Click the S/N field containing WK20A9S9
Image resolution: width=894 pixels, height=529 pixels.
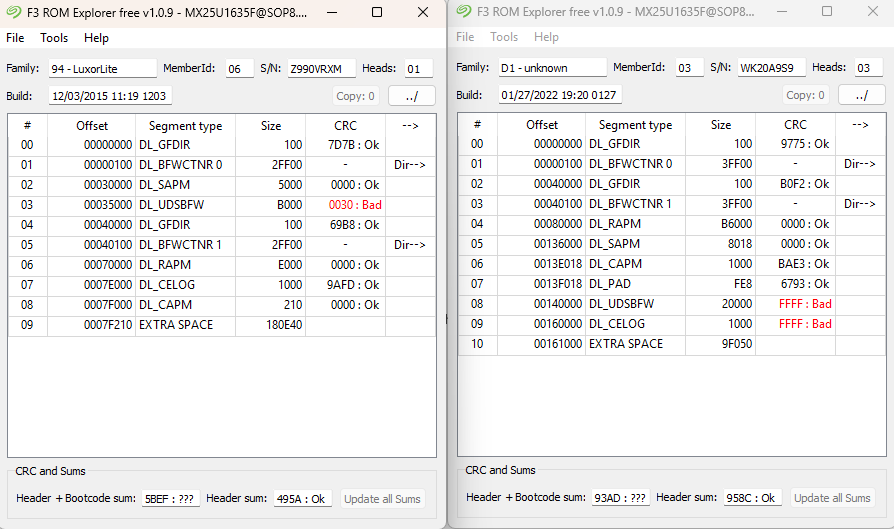(x=771, y=67)
